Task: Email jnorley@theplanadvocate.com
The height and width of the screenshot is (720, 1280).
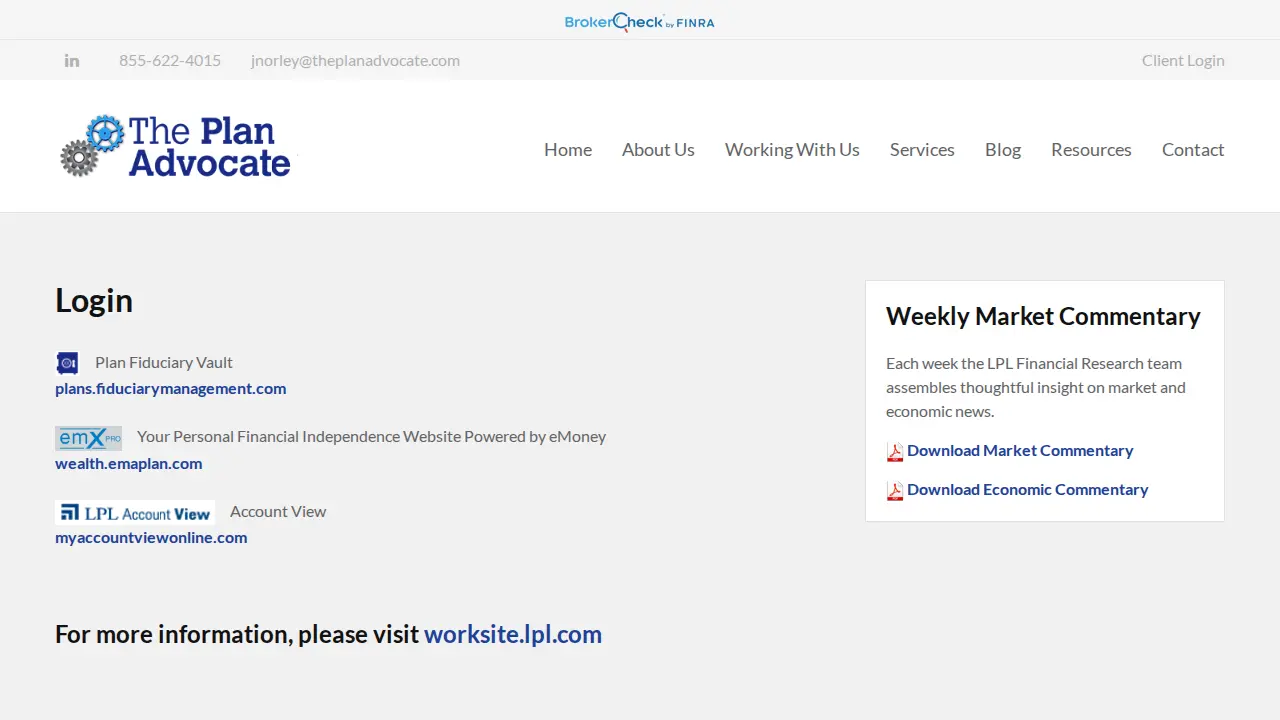Action: (355, 60)
